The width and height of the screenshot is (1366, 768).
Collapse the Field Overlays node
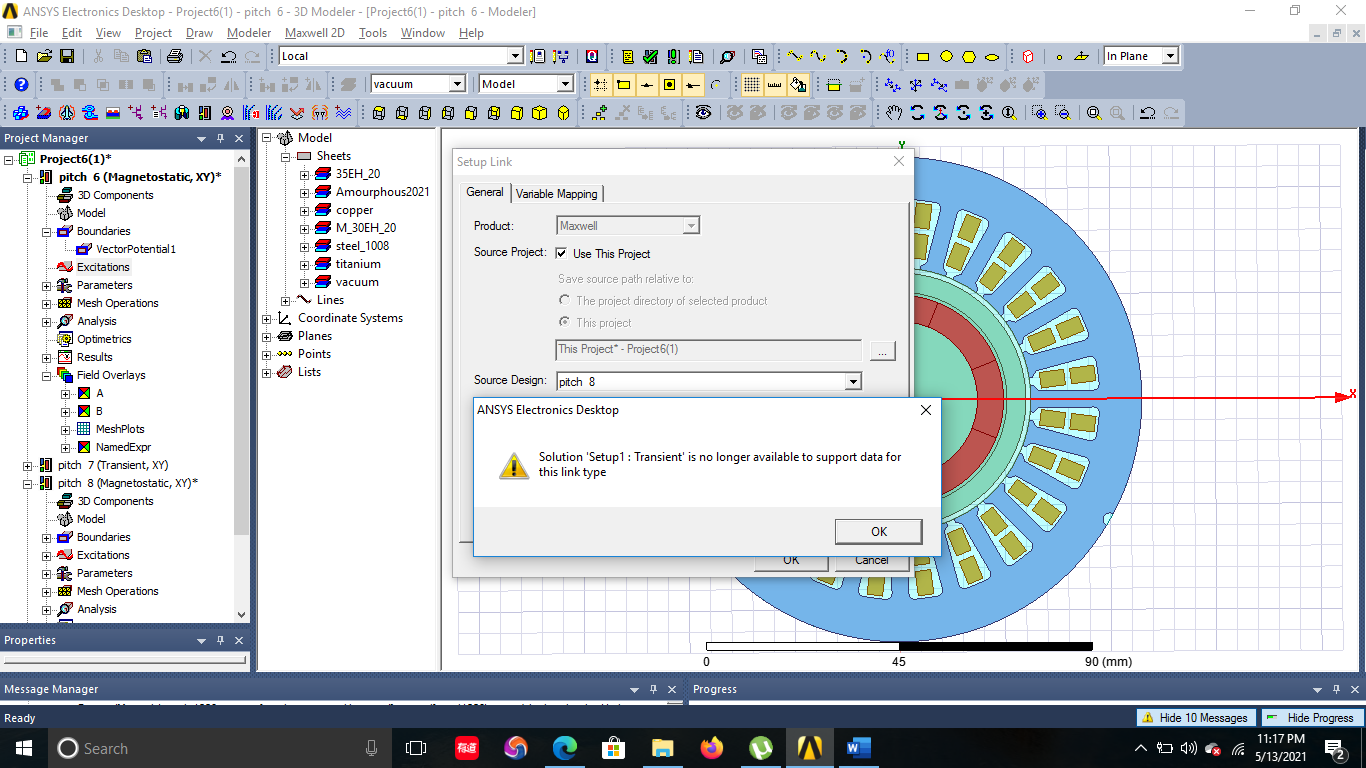pos(47,375)
